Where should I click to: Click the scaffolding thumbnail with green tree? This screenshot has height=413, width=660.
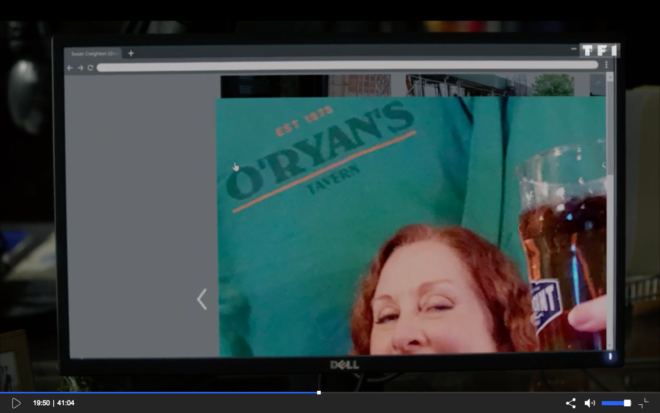point(490,85)
